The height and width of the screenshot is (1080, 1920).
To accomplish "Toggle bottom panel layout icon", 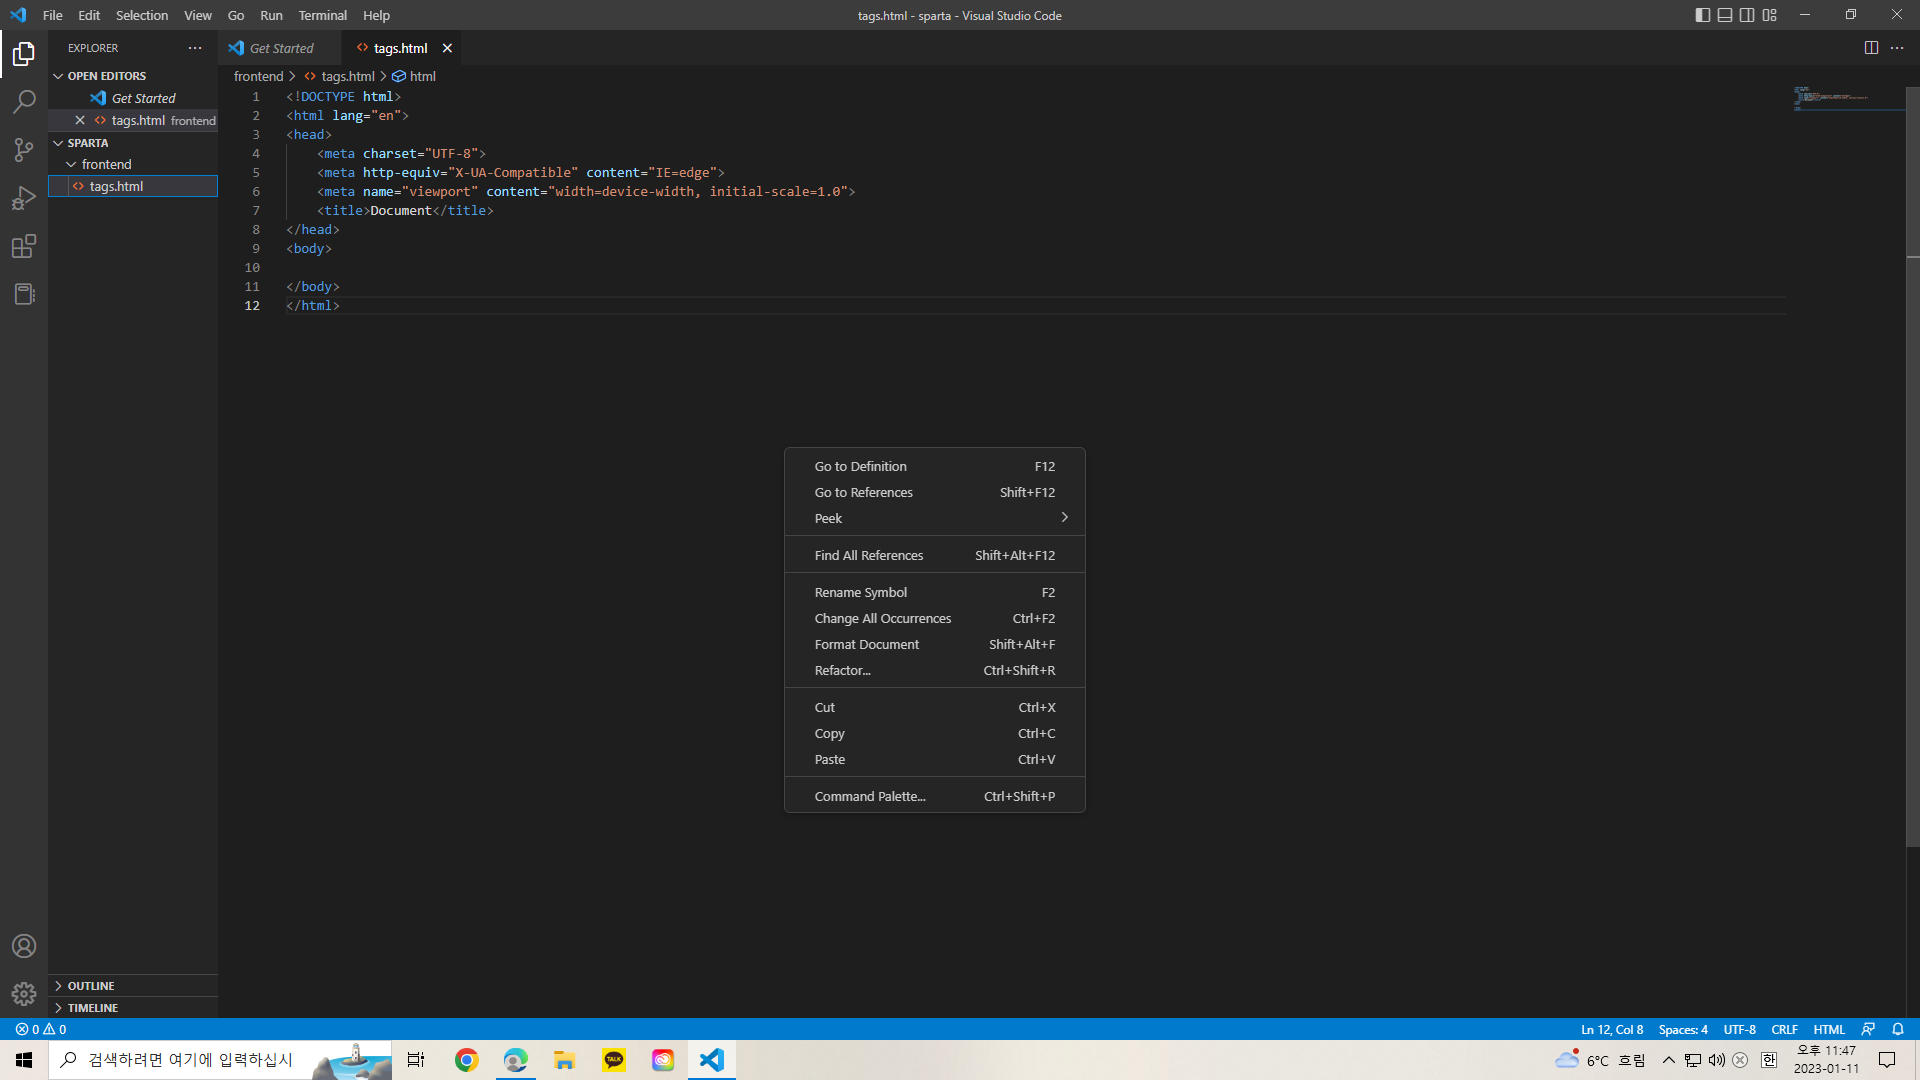I will (1725, 15).
